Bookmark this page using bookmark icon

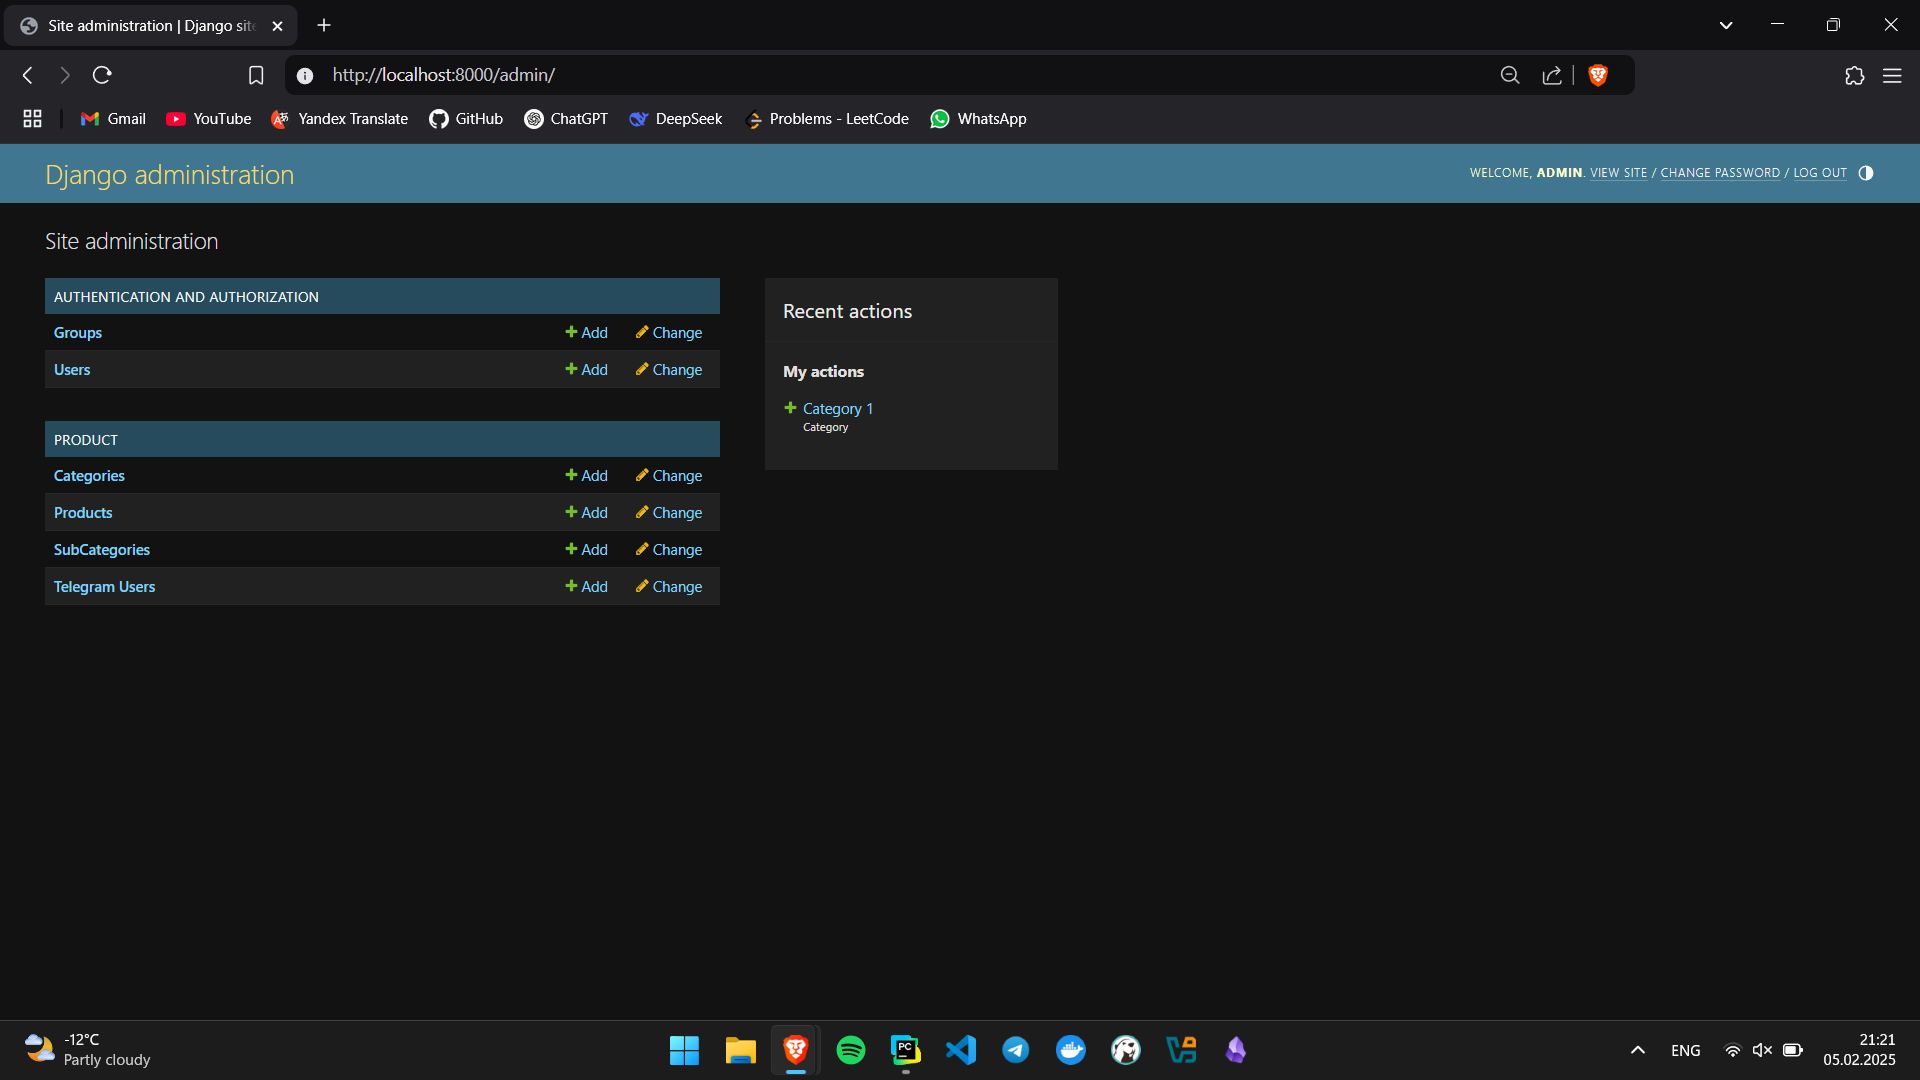point(256,75)
